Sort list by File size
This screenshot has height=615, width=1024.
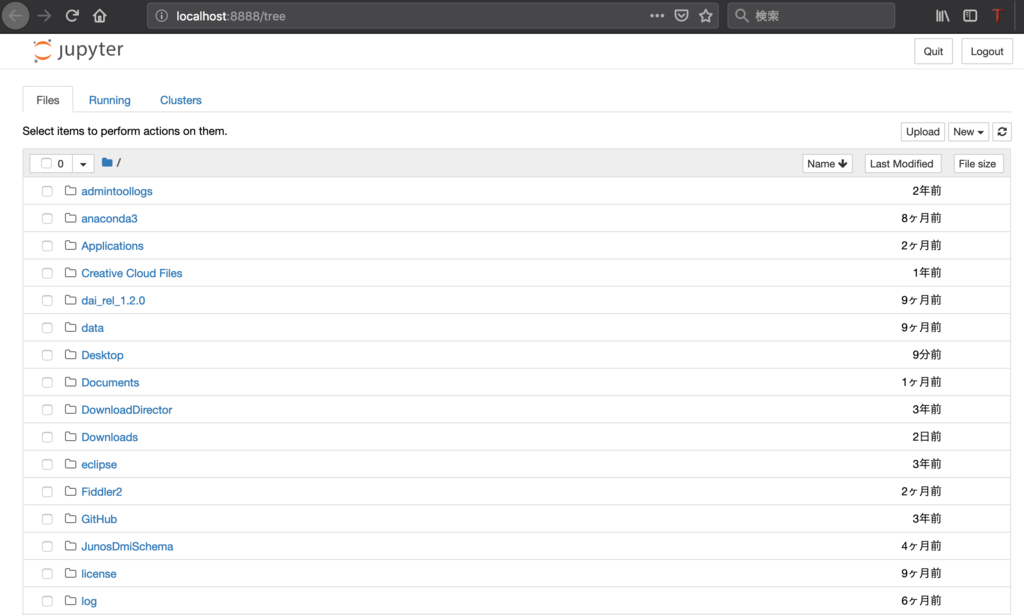click(978, 163)
